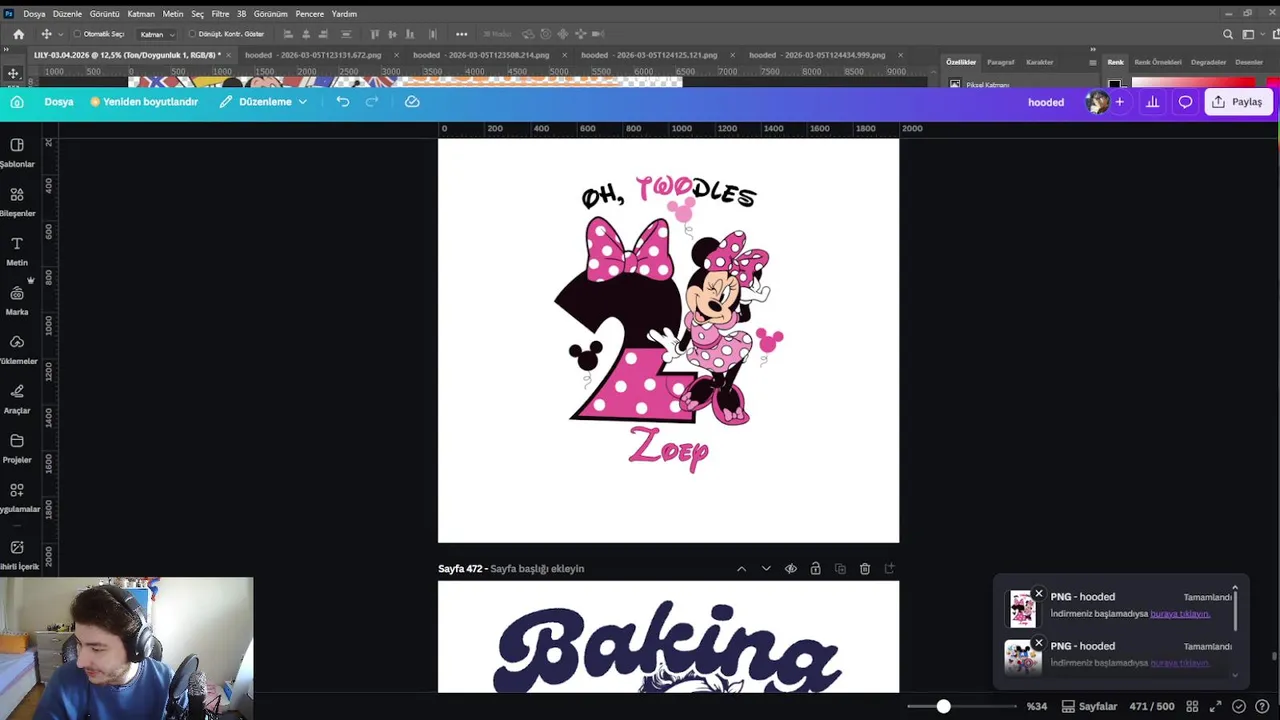The height and width of the screenshot is (720, 1280).
Task: Expand the Düzenleme mode dropdown
Action: click(264, 102)
